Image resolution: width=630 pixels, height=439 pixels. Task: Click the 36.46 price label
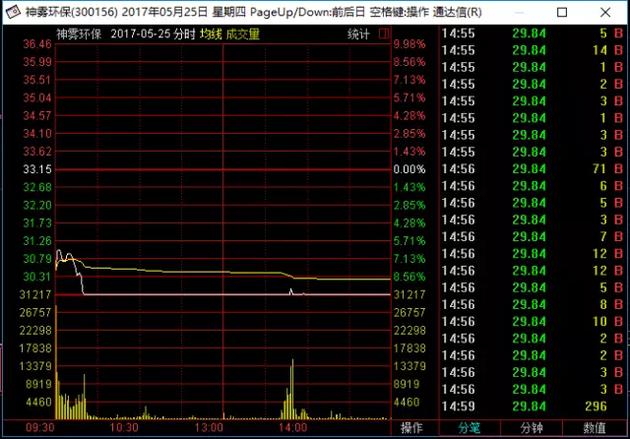pyautogui.click(x=37, y=44)
